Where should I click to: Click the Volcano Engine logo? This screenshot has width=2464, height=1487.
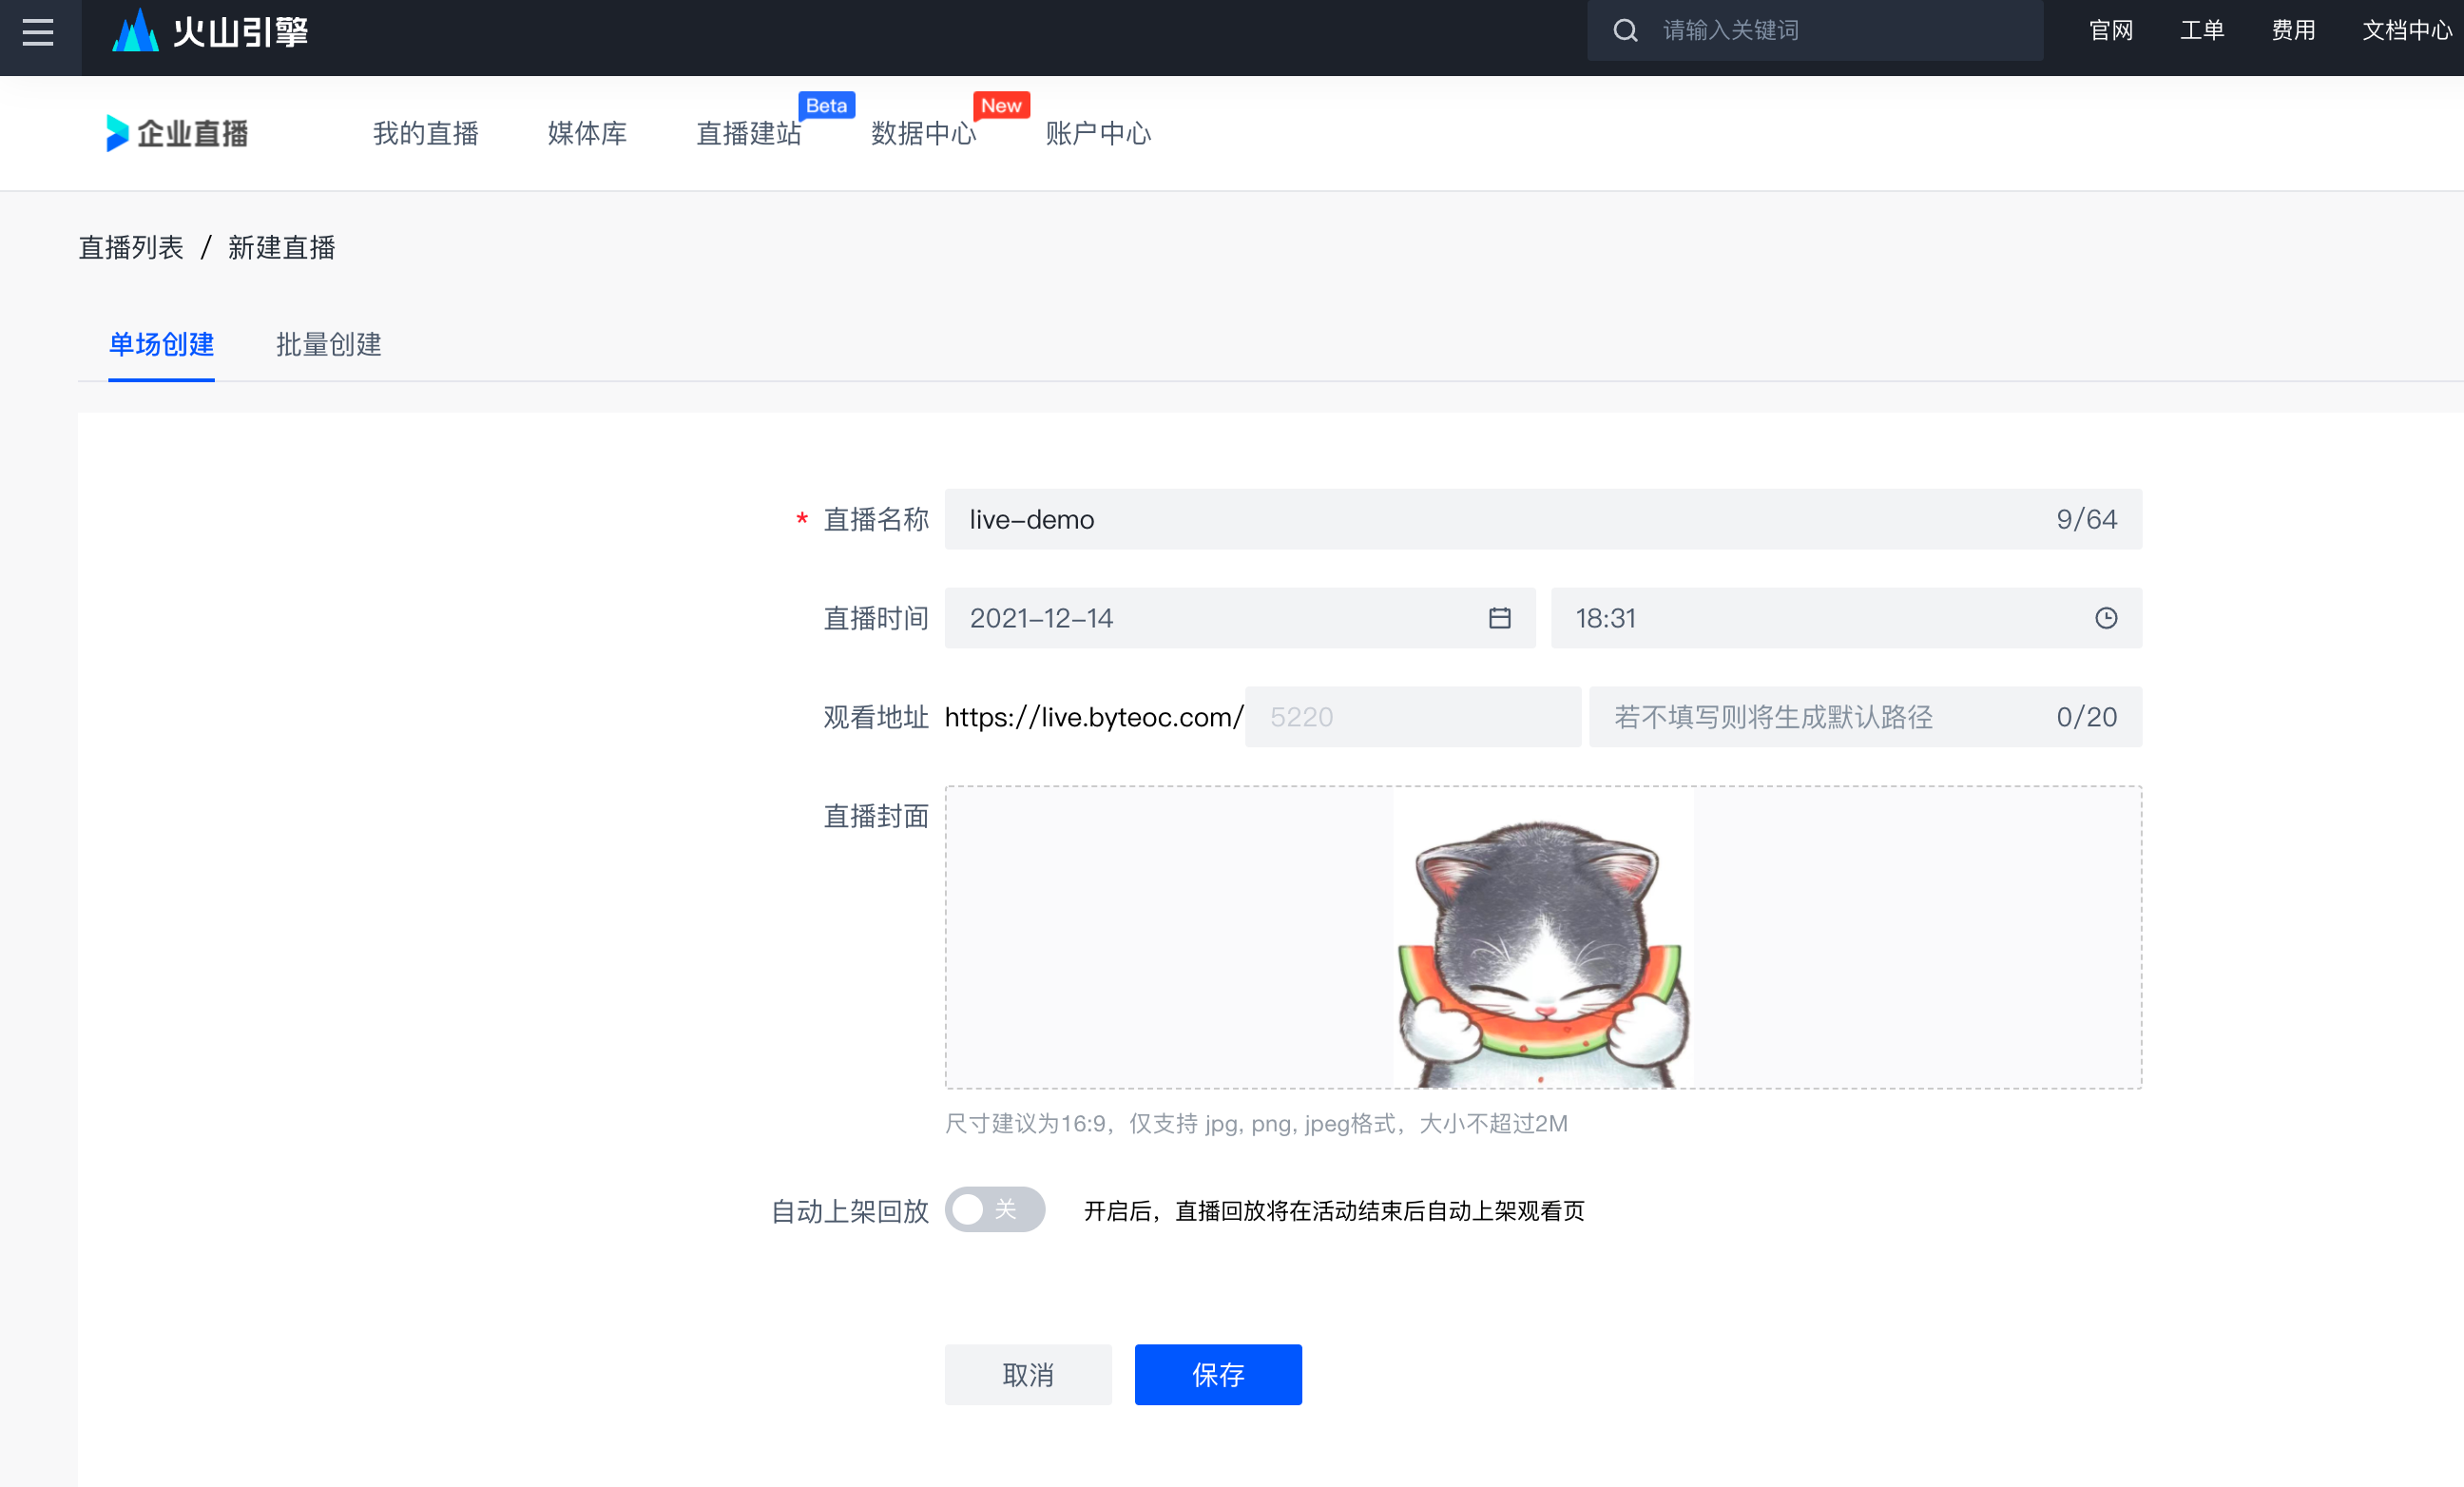point(210,32)
